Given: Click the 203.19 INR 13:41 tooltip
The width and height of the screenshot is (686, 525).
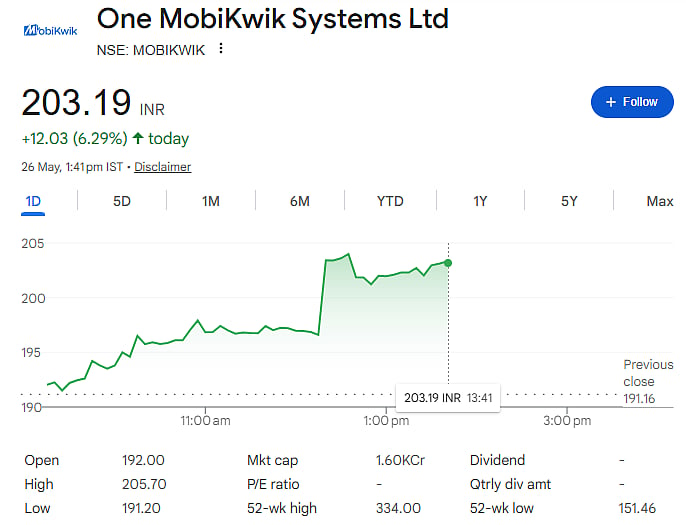Looking at the screenshot, I should (x=448, y=398).
